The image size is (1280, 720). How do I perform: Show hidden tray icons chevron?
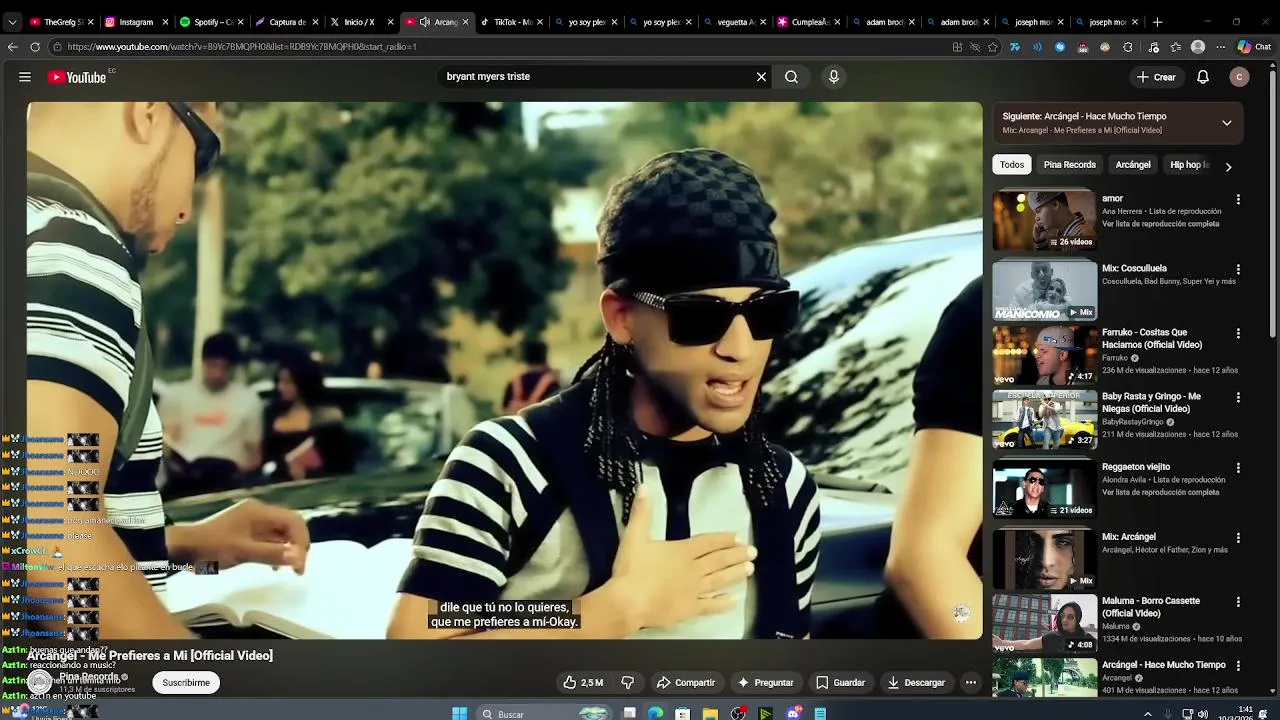1147,714
